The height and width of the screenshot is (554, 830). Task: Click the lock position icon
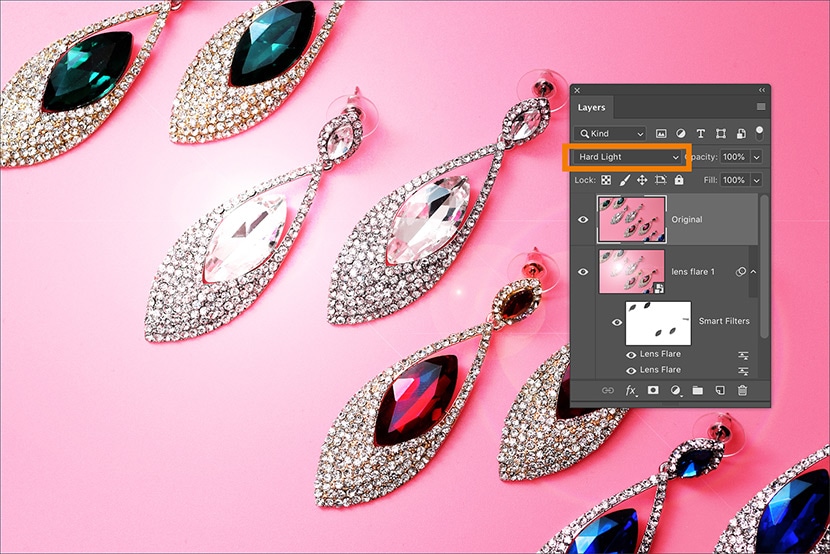click(x=642, y=180)
